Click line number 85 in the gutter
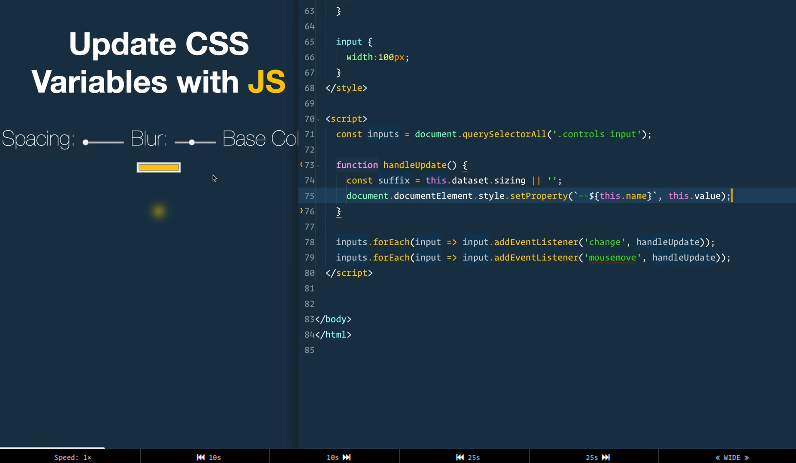 (309, 350)
